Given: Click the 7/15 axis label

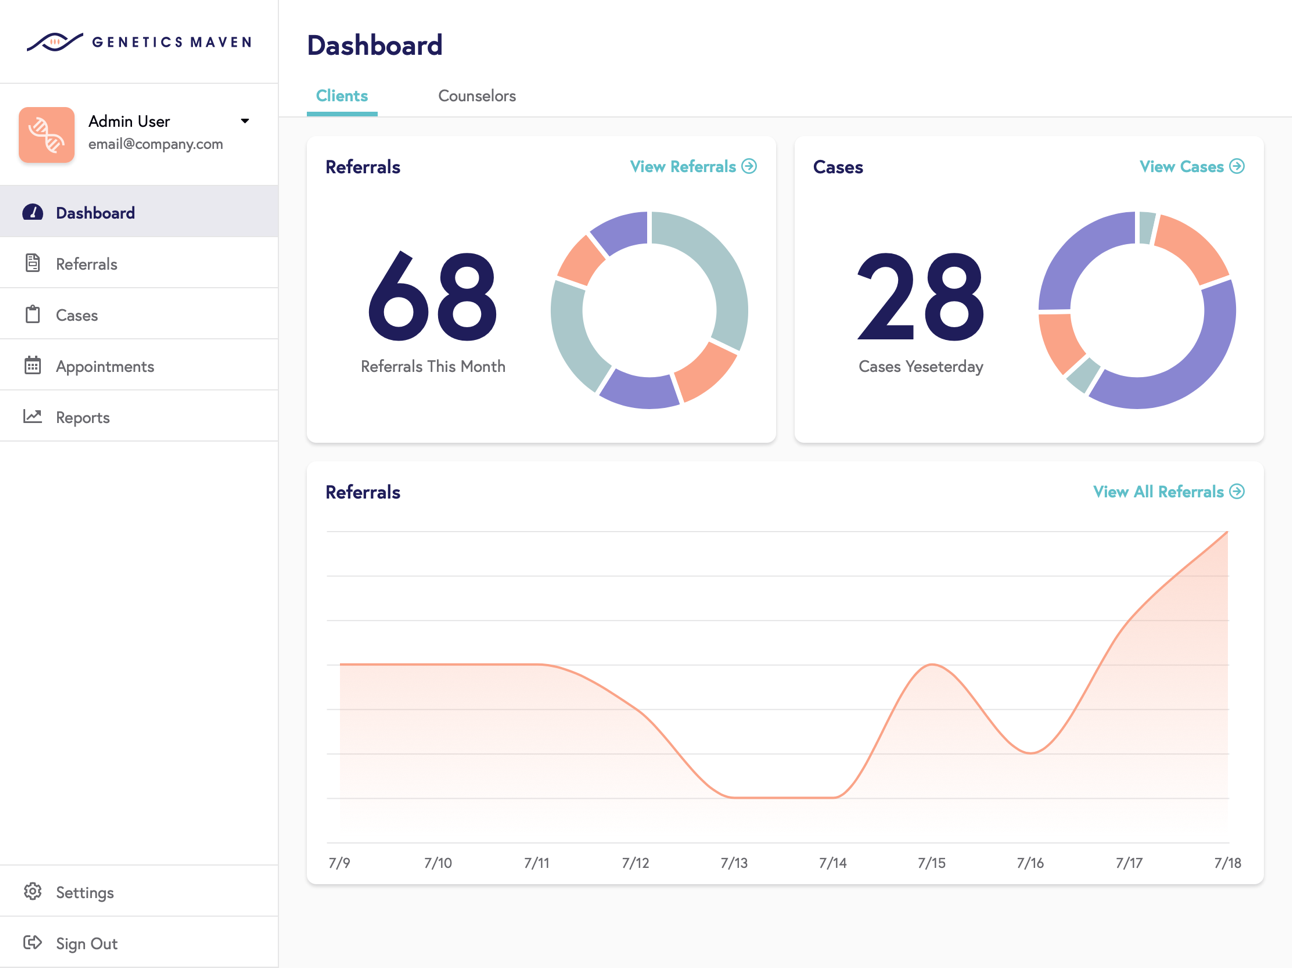Looking at the screenshot, I should click(931, 862).
